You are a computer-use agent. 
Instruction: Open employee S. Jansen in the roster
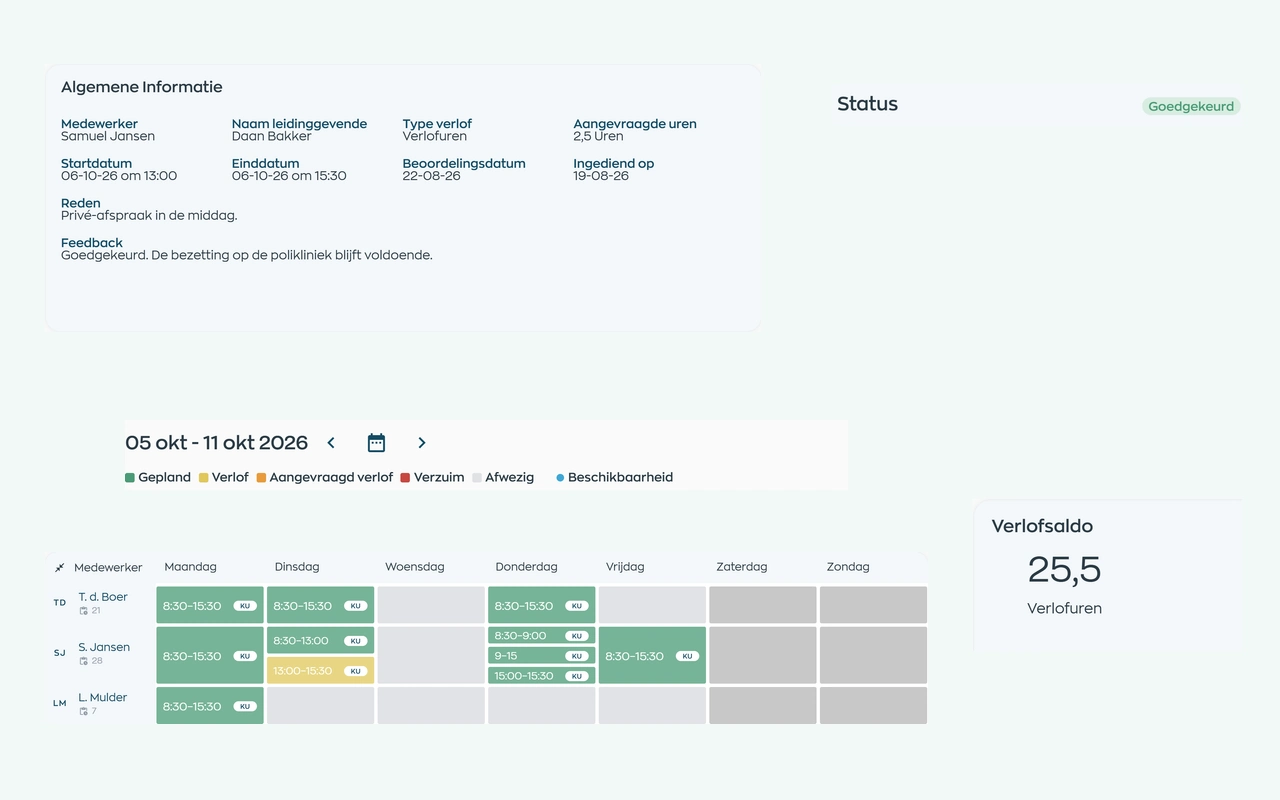104,647
